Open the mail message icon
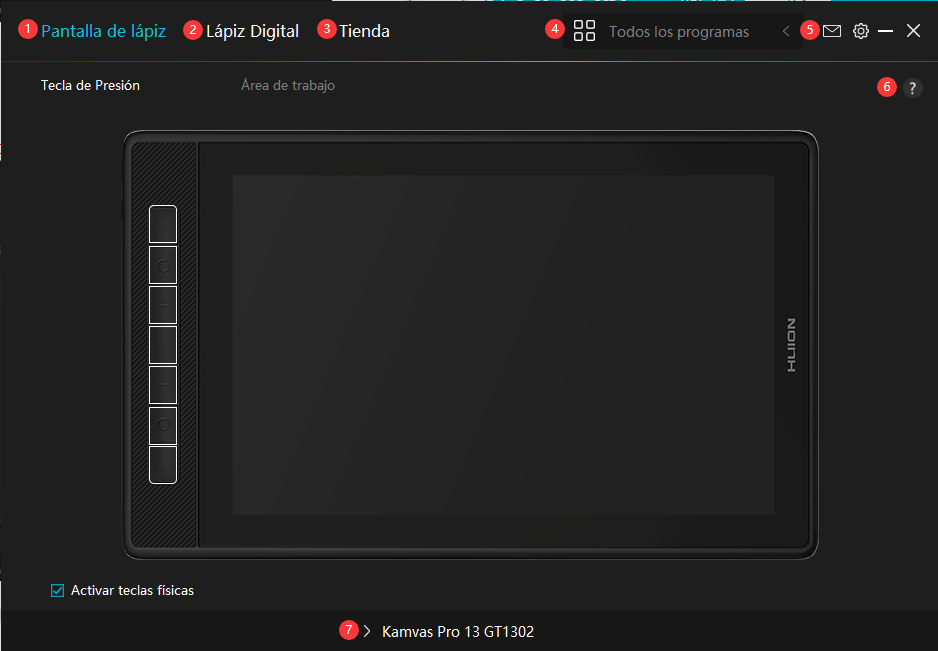This screenshot has width=938, height=651. click(x=832, y=31)
